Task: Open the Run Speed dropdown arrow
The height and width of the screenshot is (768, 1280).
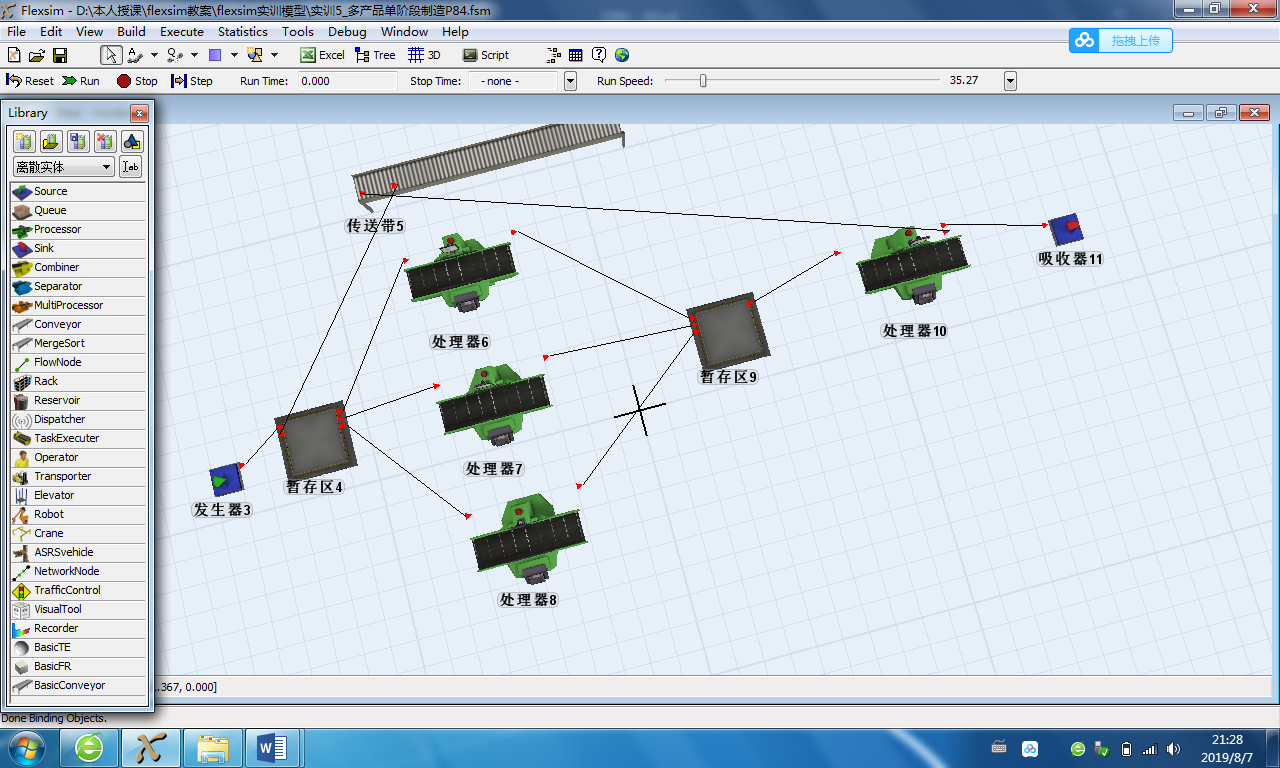Action: coord(1010,81)
